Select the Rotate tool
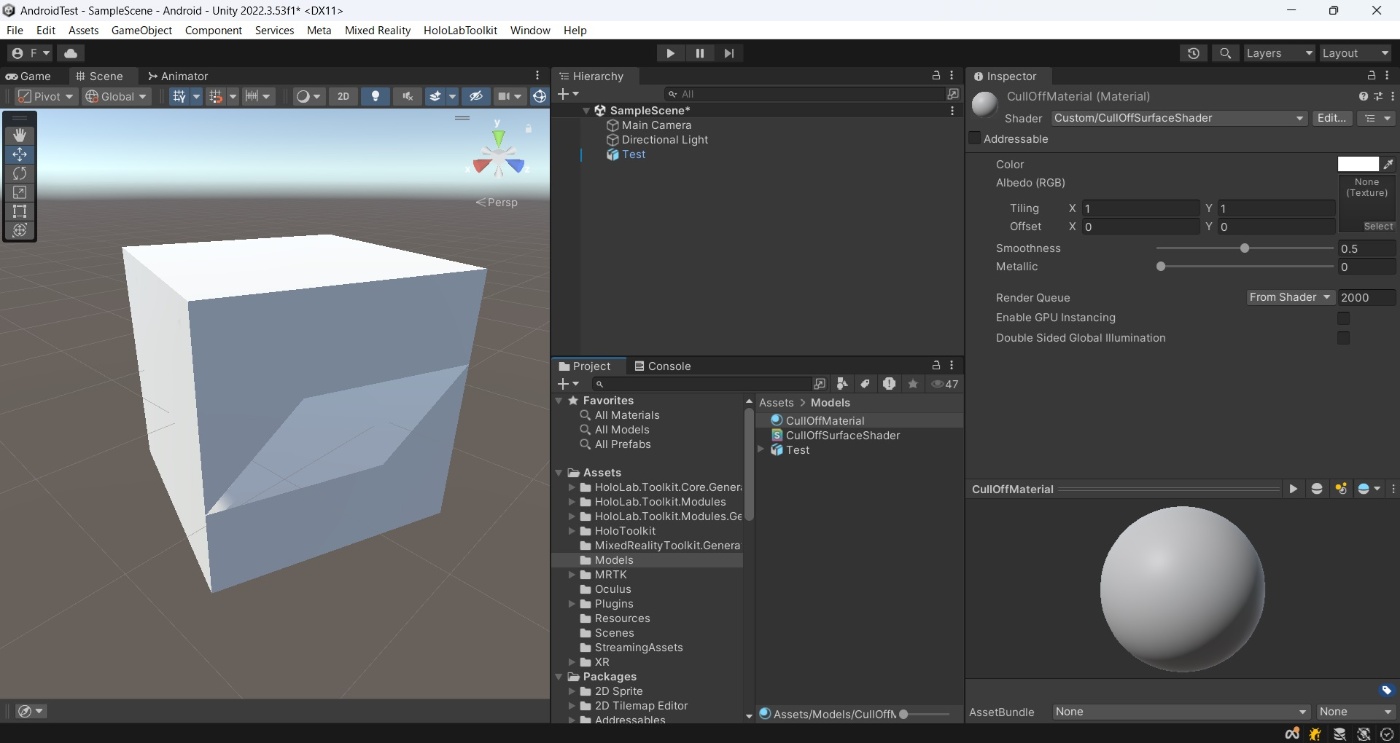The height and width of the screenshot is (743, 1400). click(x=19, y=173)
